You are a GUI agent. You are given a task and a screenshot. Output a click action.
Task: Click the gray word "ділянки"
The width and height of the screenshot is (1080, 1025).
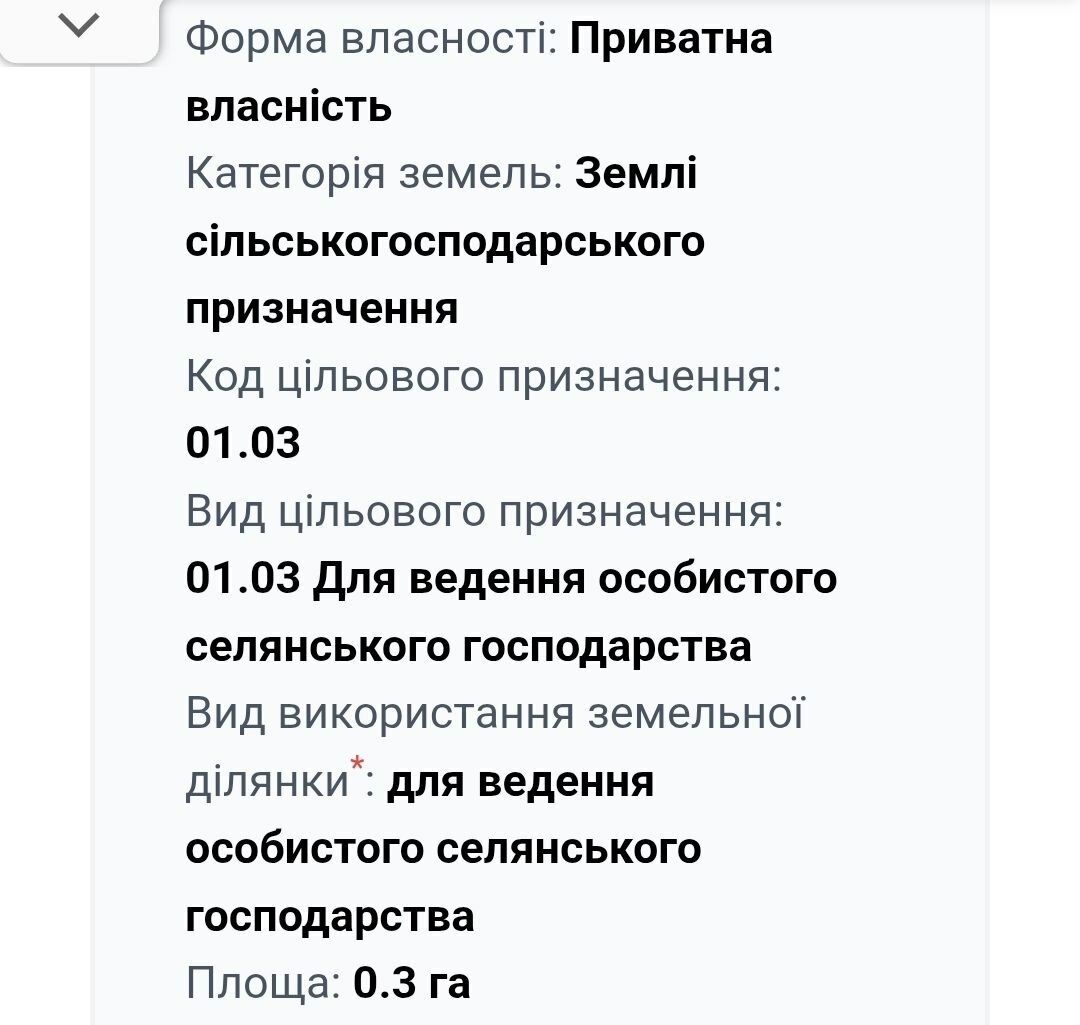point(268,782)
